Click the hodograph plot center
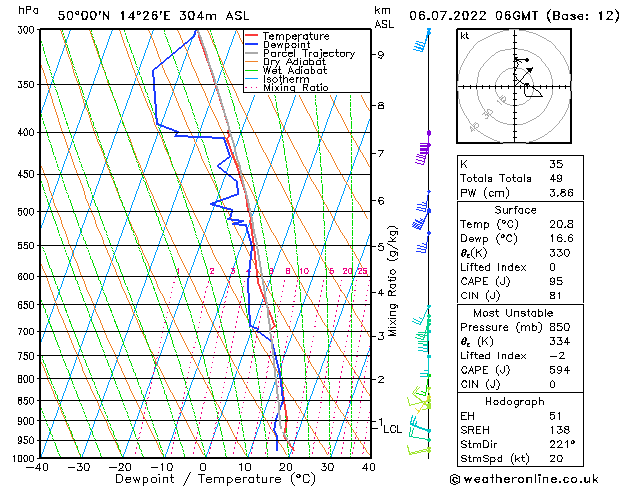The image size is (629, 486). [514, 86]
